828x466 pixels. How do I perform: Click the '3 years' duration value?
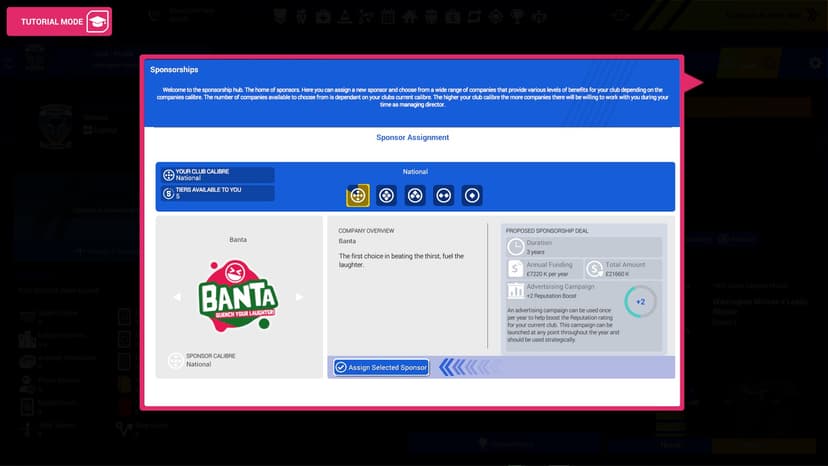(x=535, y=252)
